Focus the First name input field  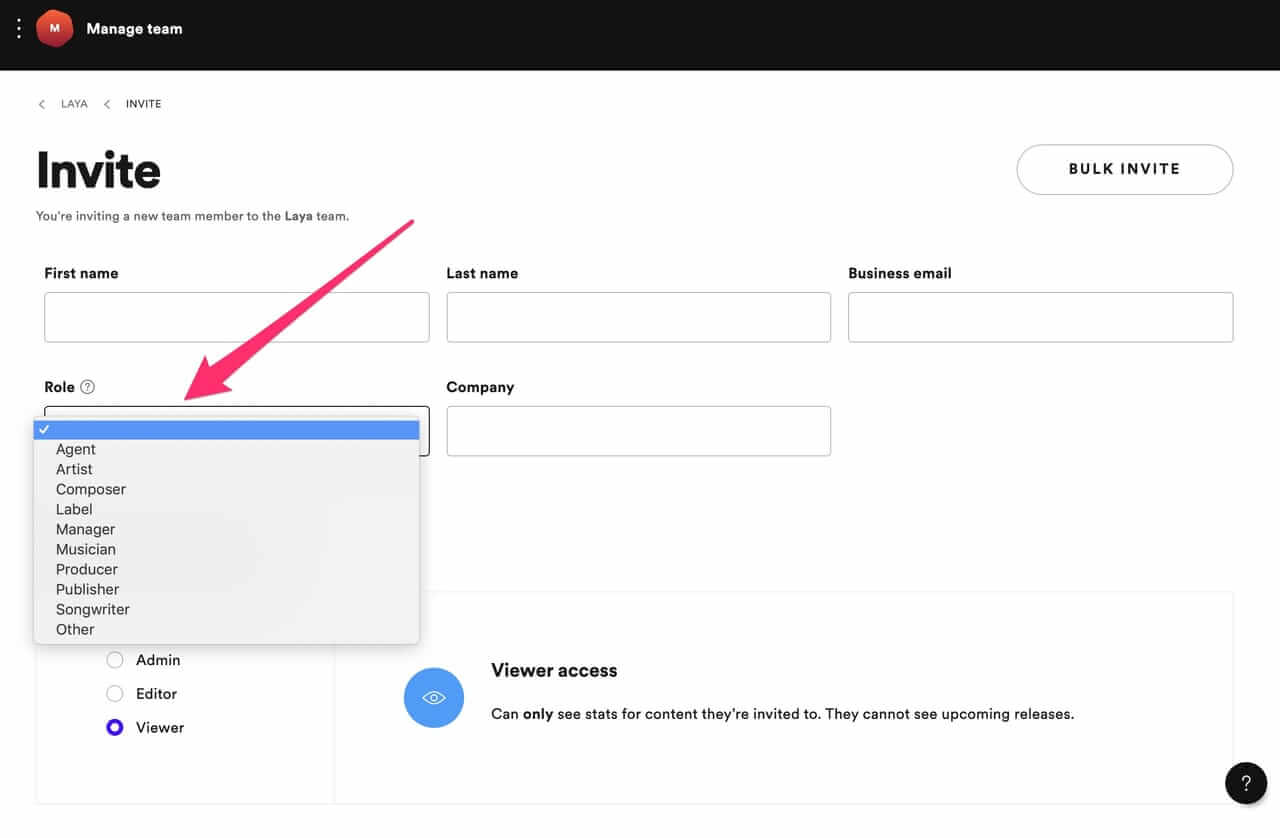coord(237,317)
